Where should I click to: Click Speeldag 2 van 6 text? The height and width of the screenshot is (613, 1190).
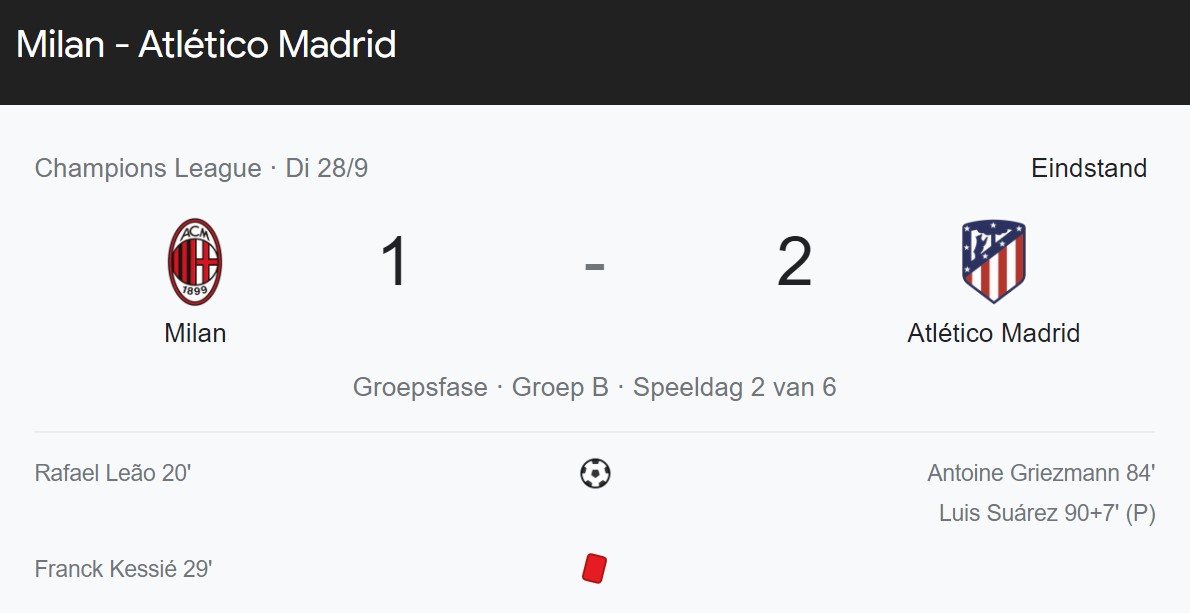coord(735,387)
